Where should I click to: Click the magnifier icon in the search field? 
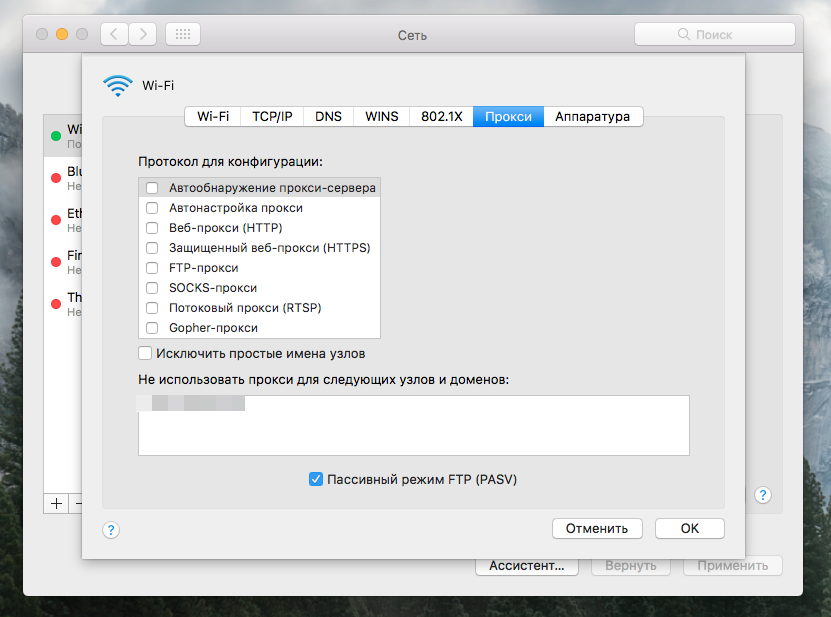684,34
